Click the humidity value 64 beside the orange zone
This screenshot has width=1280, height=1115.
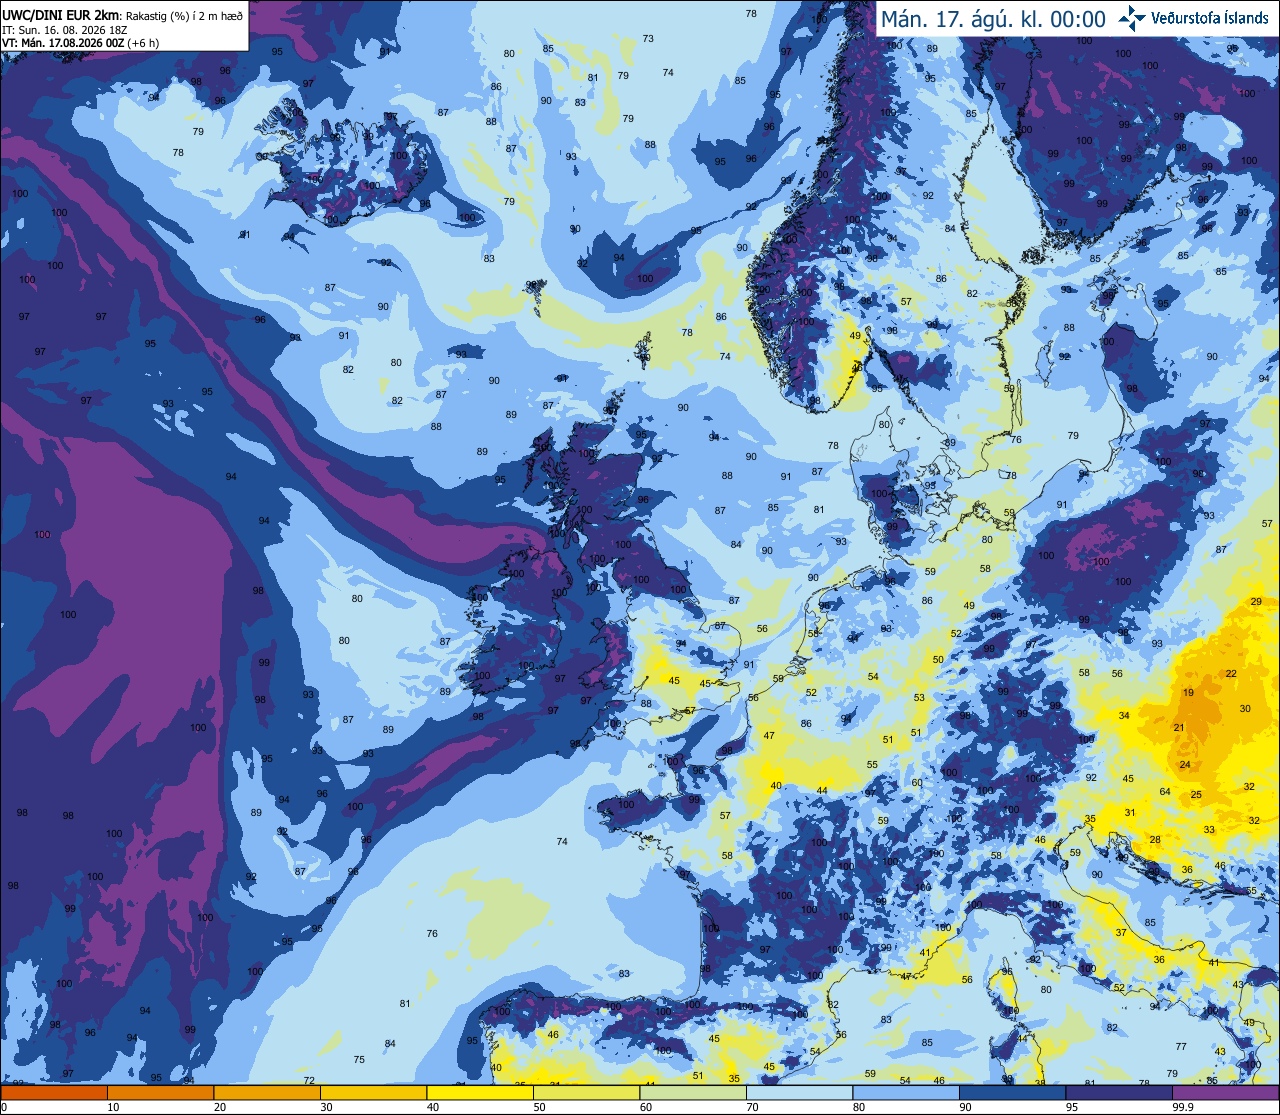coord(1165,792)
